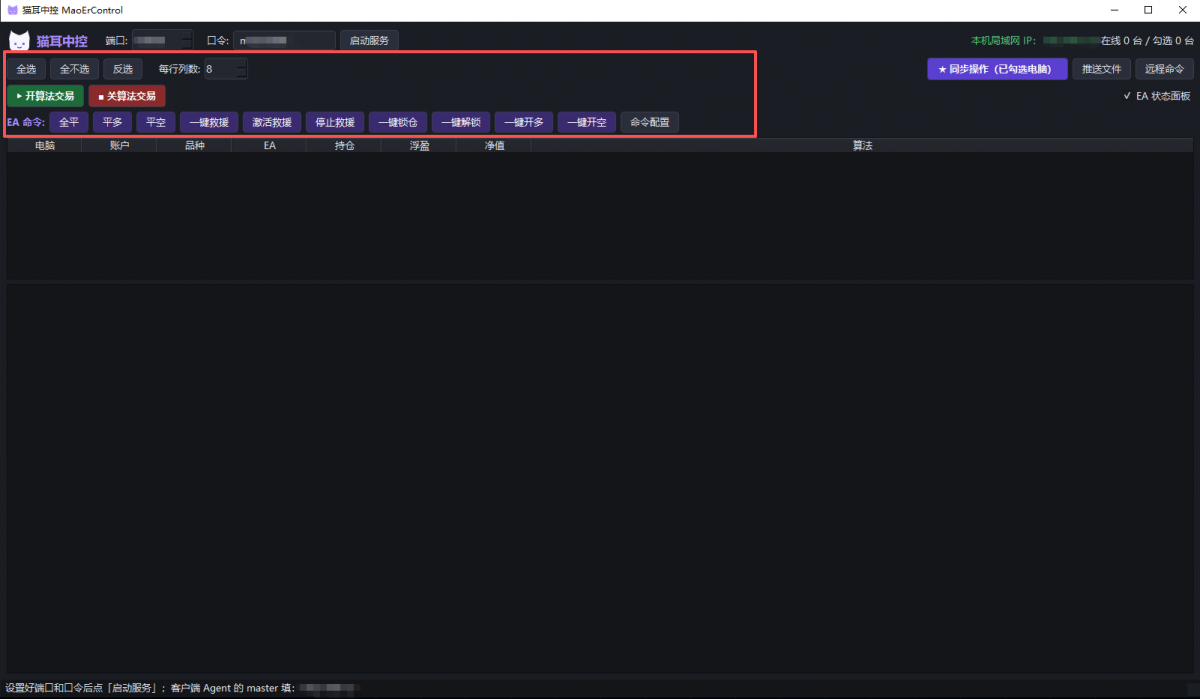Click the 在线 0 台 / 勾选 0 台 counter
1200x699 pixels.
[x=1147, y=41]
